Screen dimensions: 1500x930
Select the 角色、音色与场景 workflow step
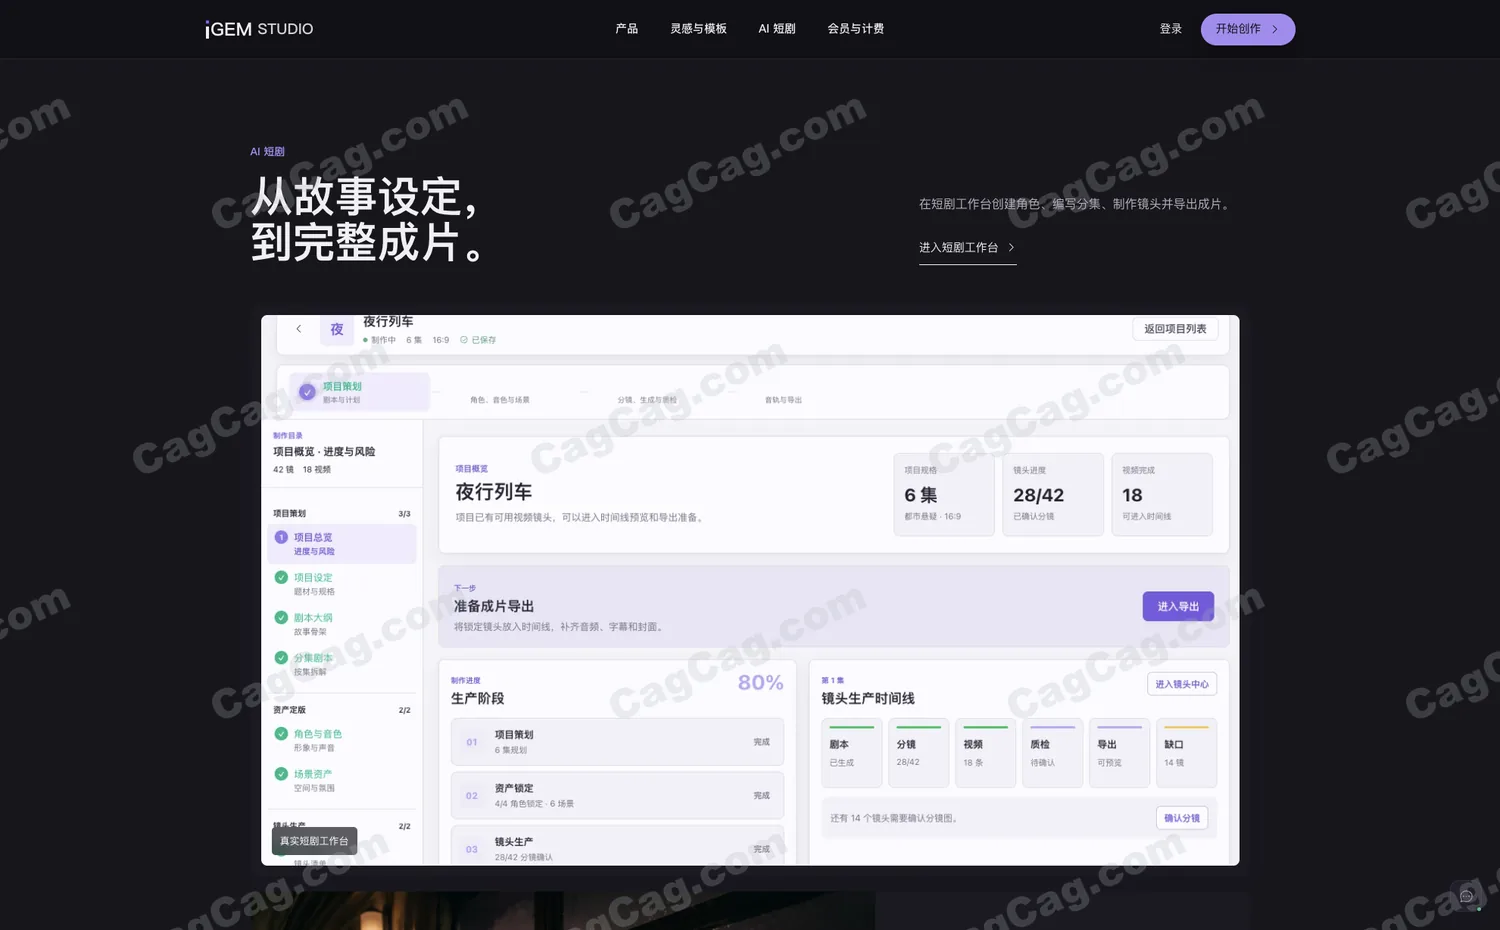coord(500,400)
